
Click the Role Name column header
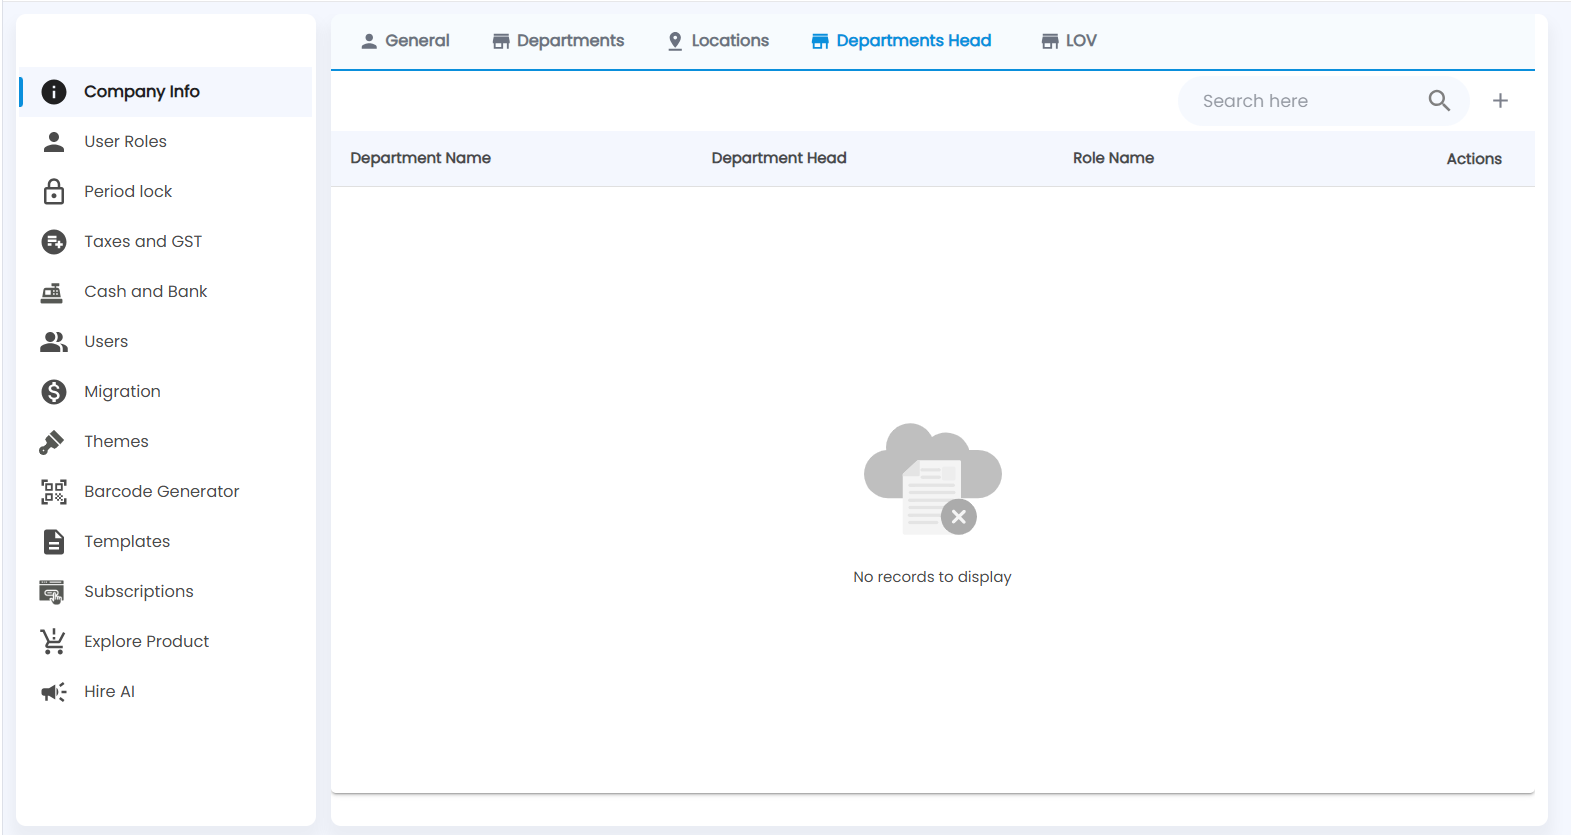click(x=1113, y=158)
